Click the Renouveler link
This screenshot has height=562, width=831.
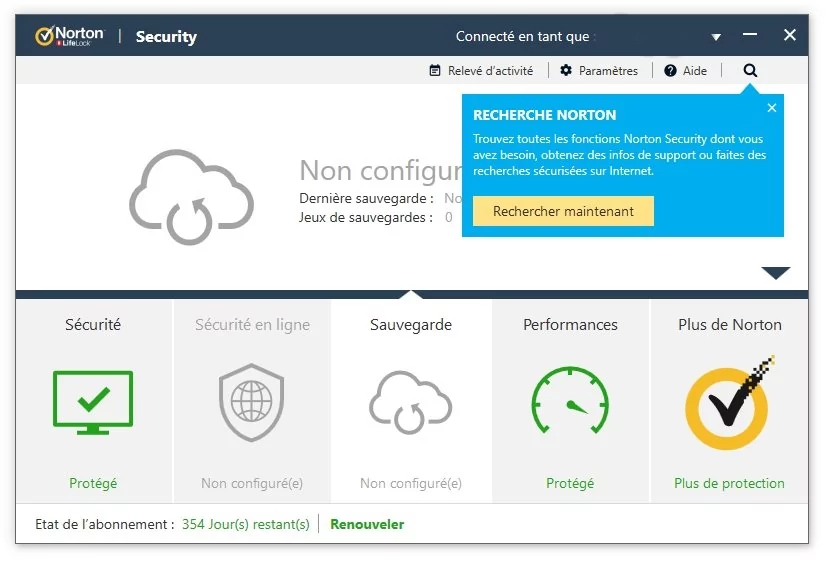[367, 524]
